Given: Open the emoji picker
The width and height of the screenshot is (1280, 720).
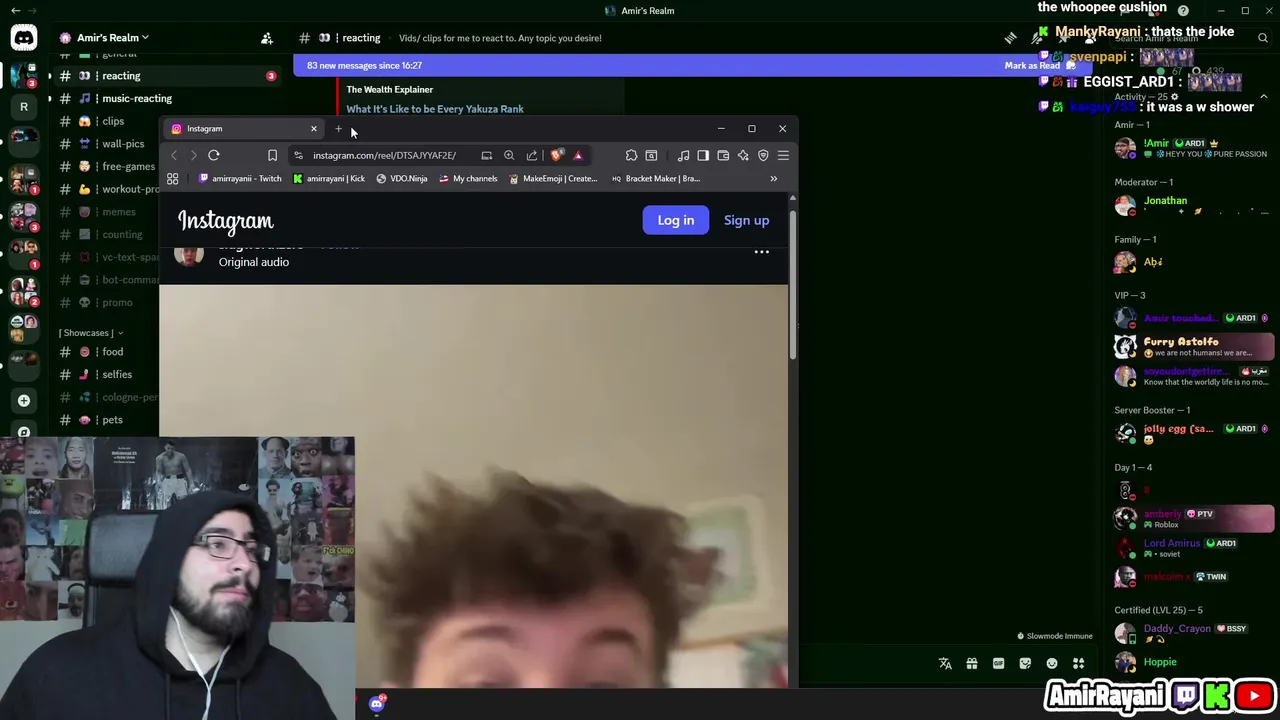Looking at the screenshot, I should coord(1052,663).
